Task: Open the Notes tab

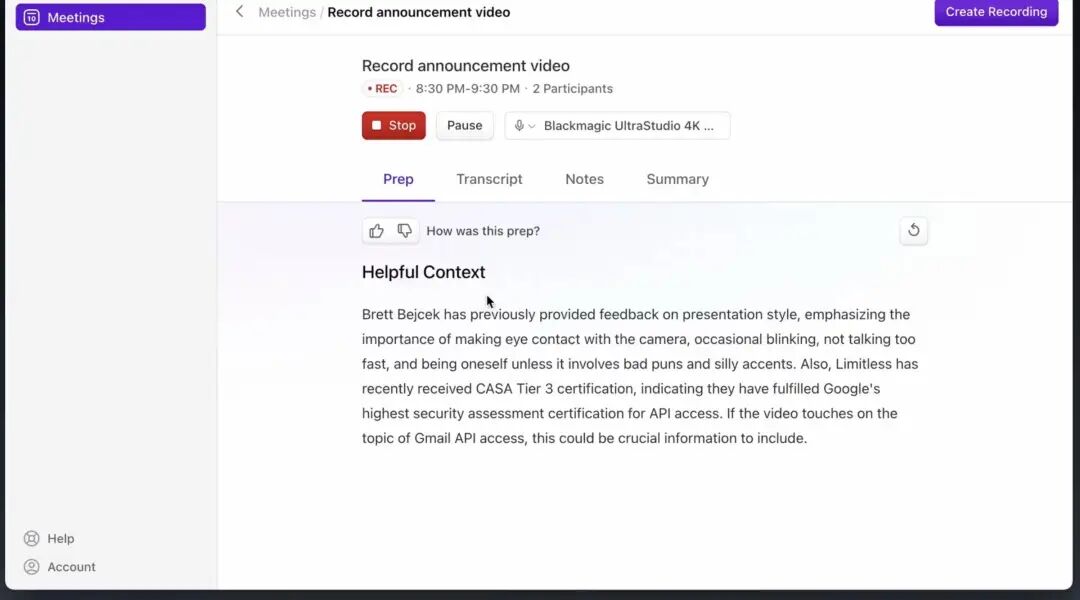Action: pyautogui.click(x=584, y=179)
